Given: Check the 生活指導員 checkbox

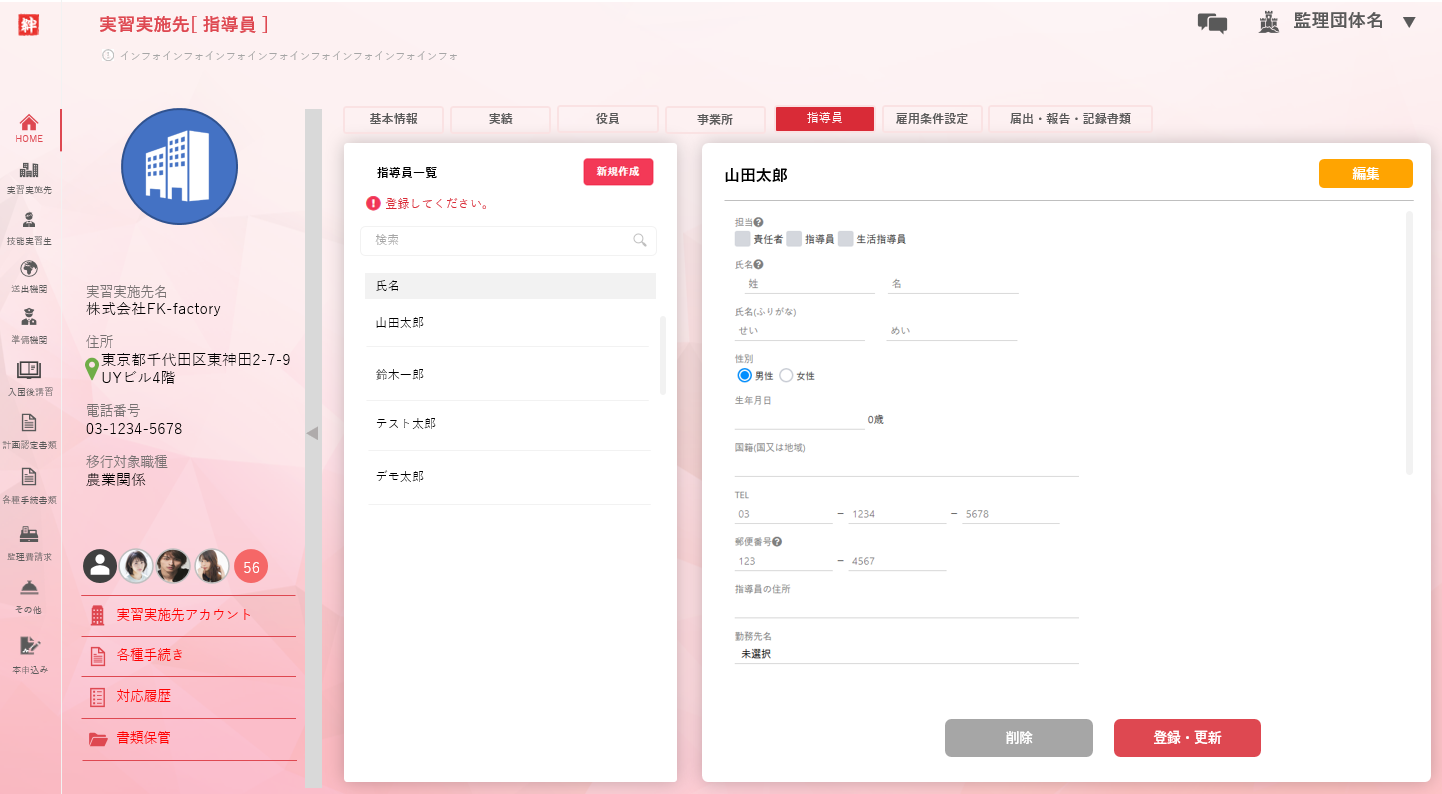Looking at the screenshot, I should pos(846,239).
